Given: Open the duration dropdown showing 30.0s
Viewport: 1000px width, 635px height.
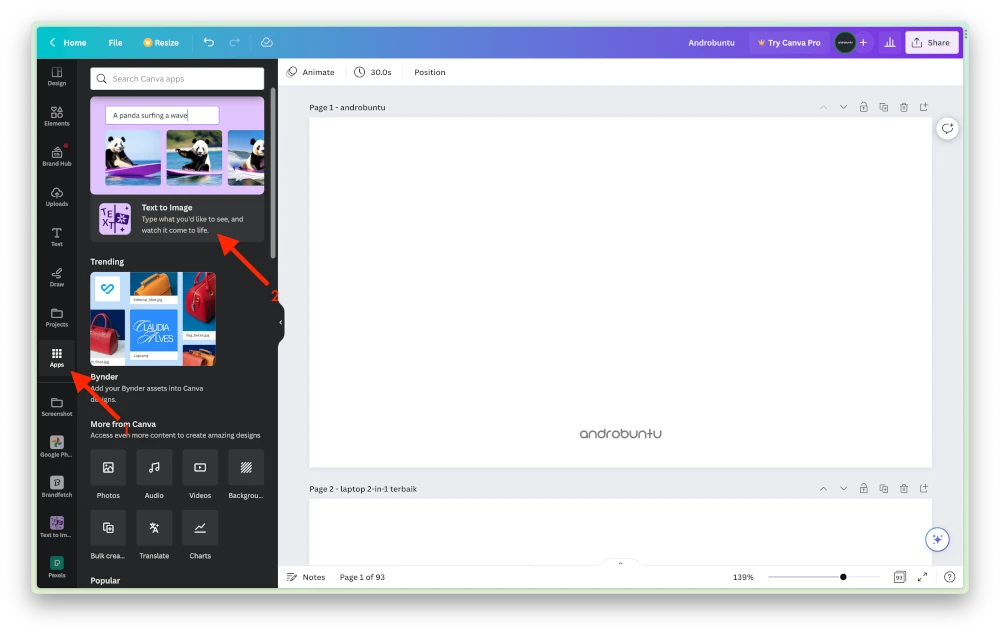Looking at the screenshot, I should point(374,71).
